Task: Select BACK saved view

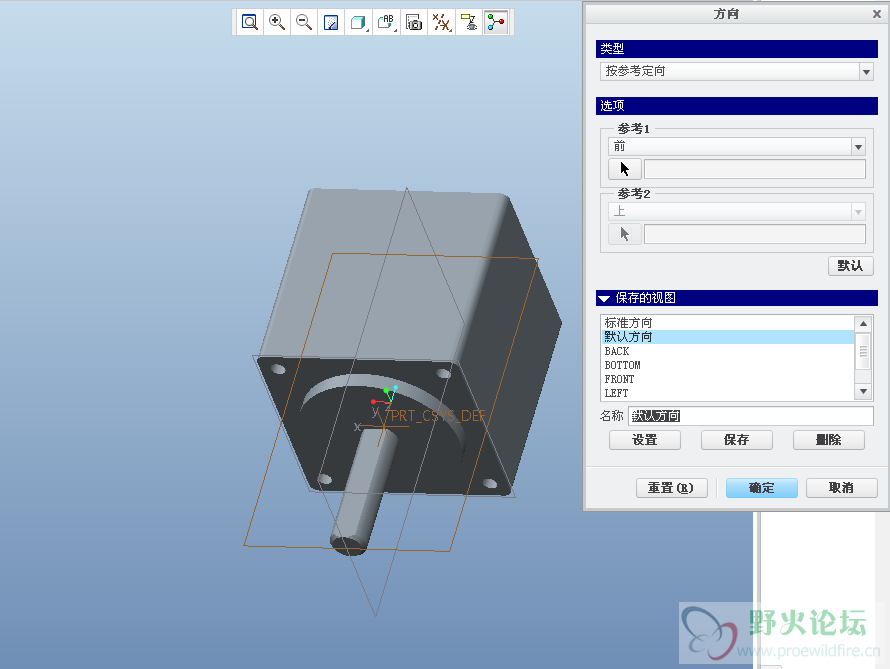Action: point(728,351)
